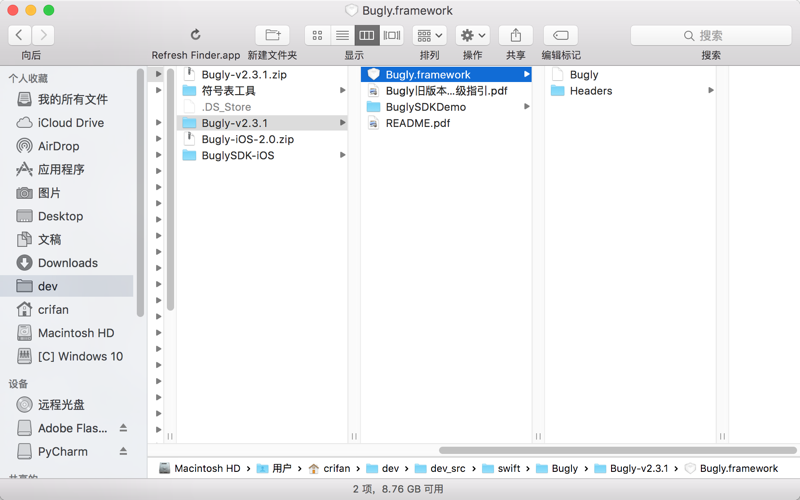
Task: Click the Share toolbar button
Action: pos(515,35)
